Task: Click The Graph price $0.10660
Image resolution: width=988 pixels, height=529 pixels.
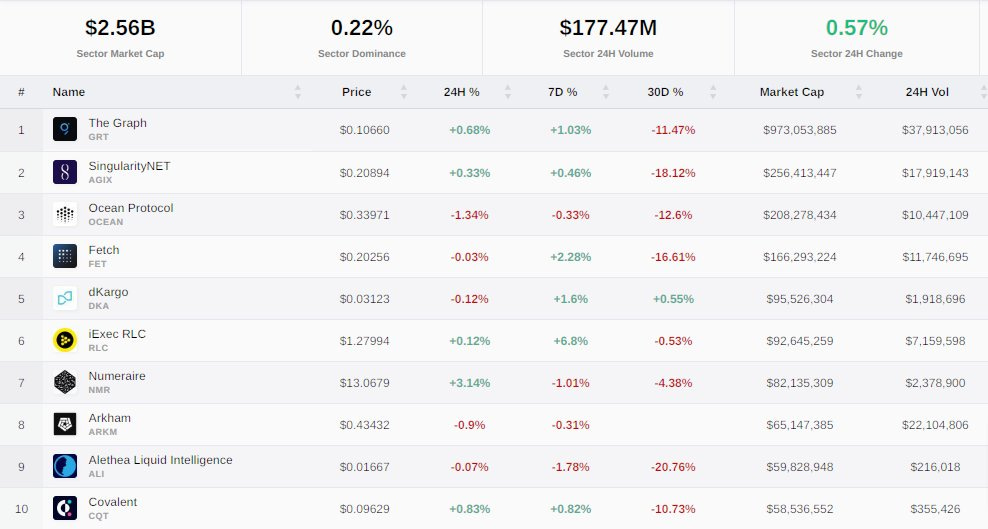Action: pos(364,130)
